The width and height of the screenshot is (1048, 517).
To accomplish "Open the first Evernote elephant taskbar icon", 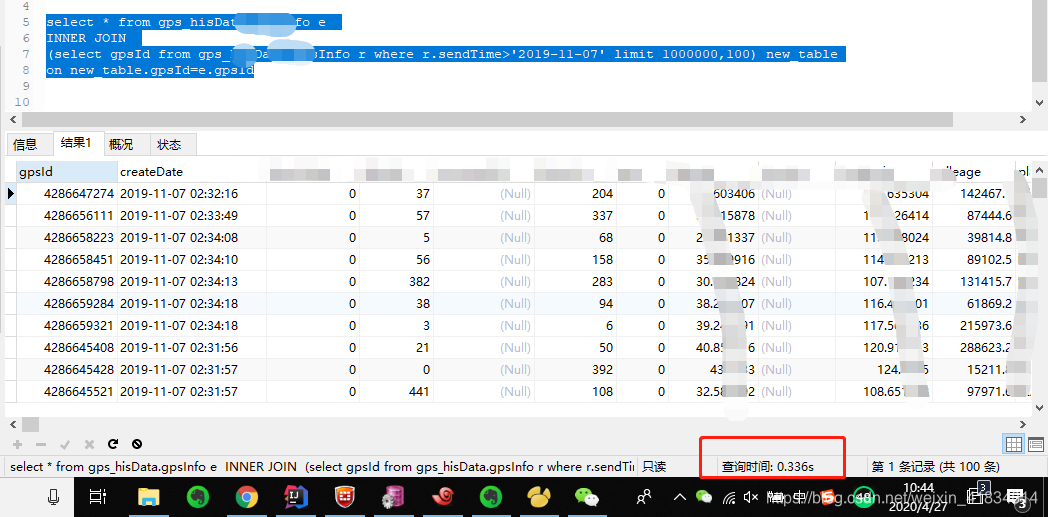I will pos(198,496).
